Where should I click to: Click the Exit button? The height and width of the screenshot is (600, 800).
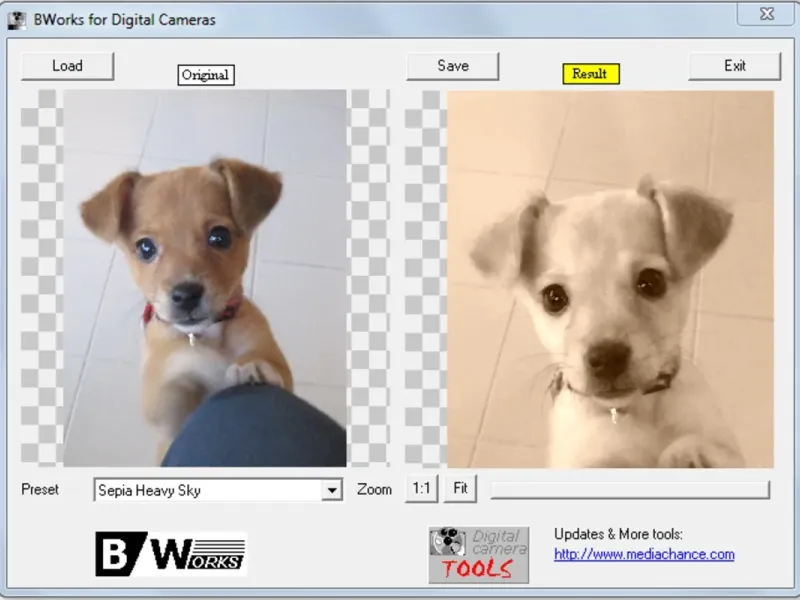(735, 66)
